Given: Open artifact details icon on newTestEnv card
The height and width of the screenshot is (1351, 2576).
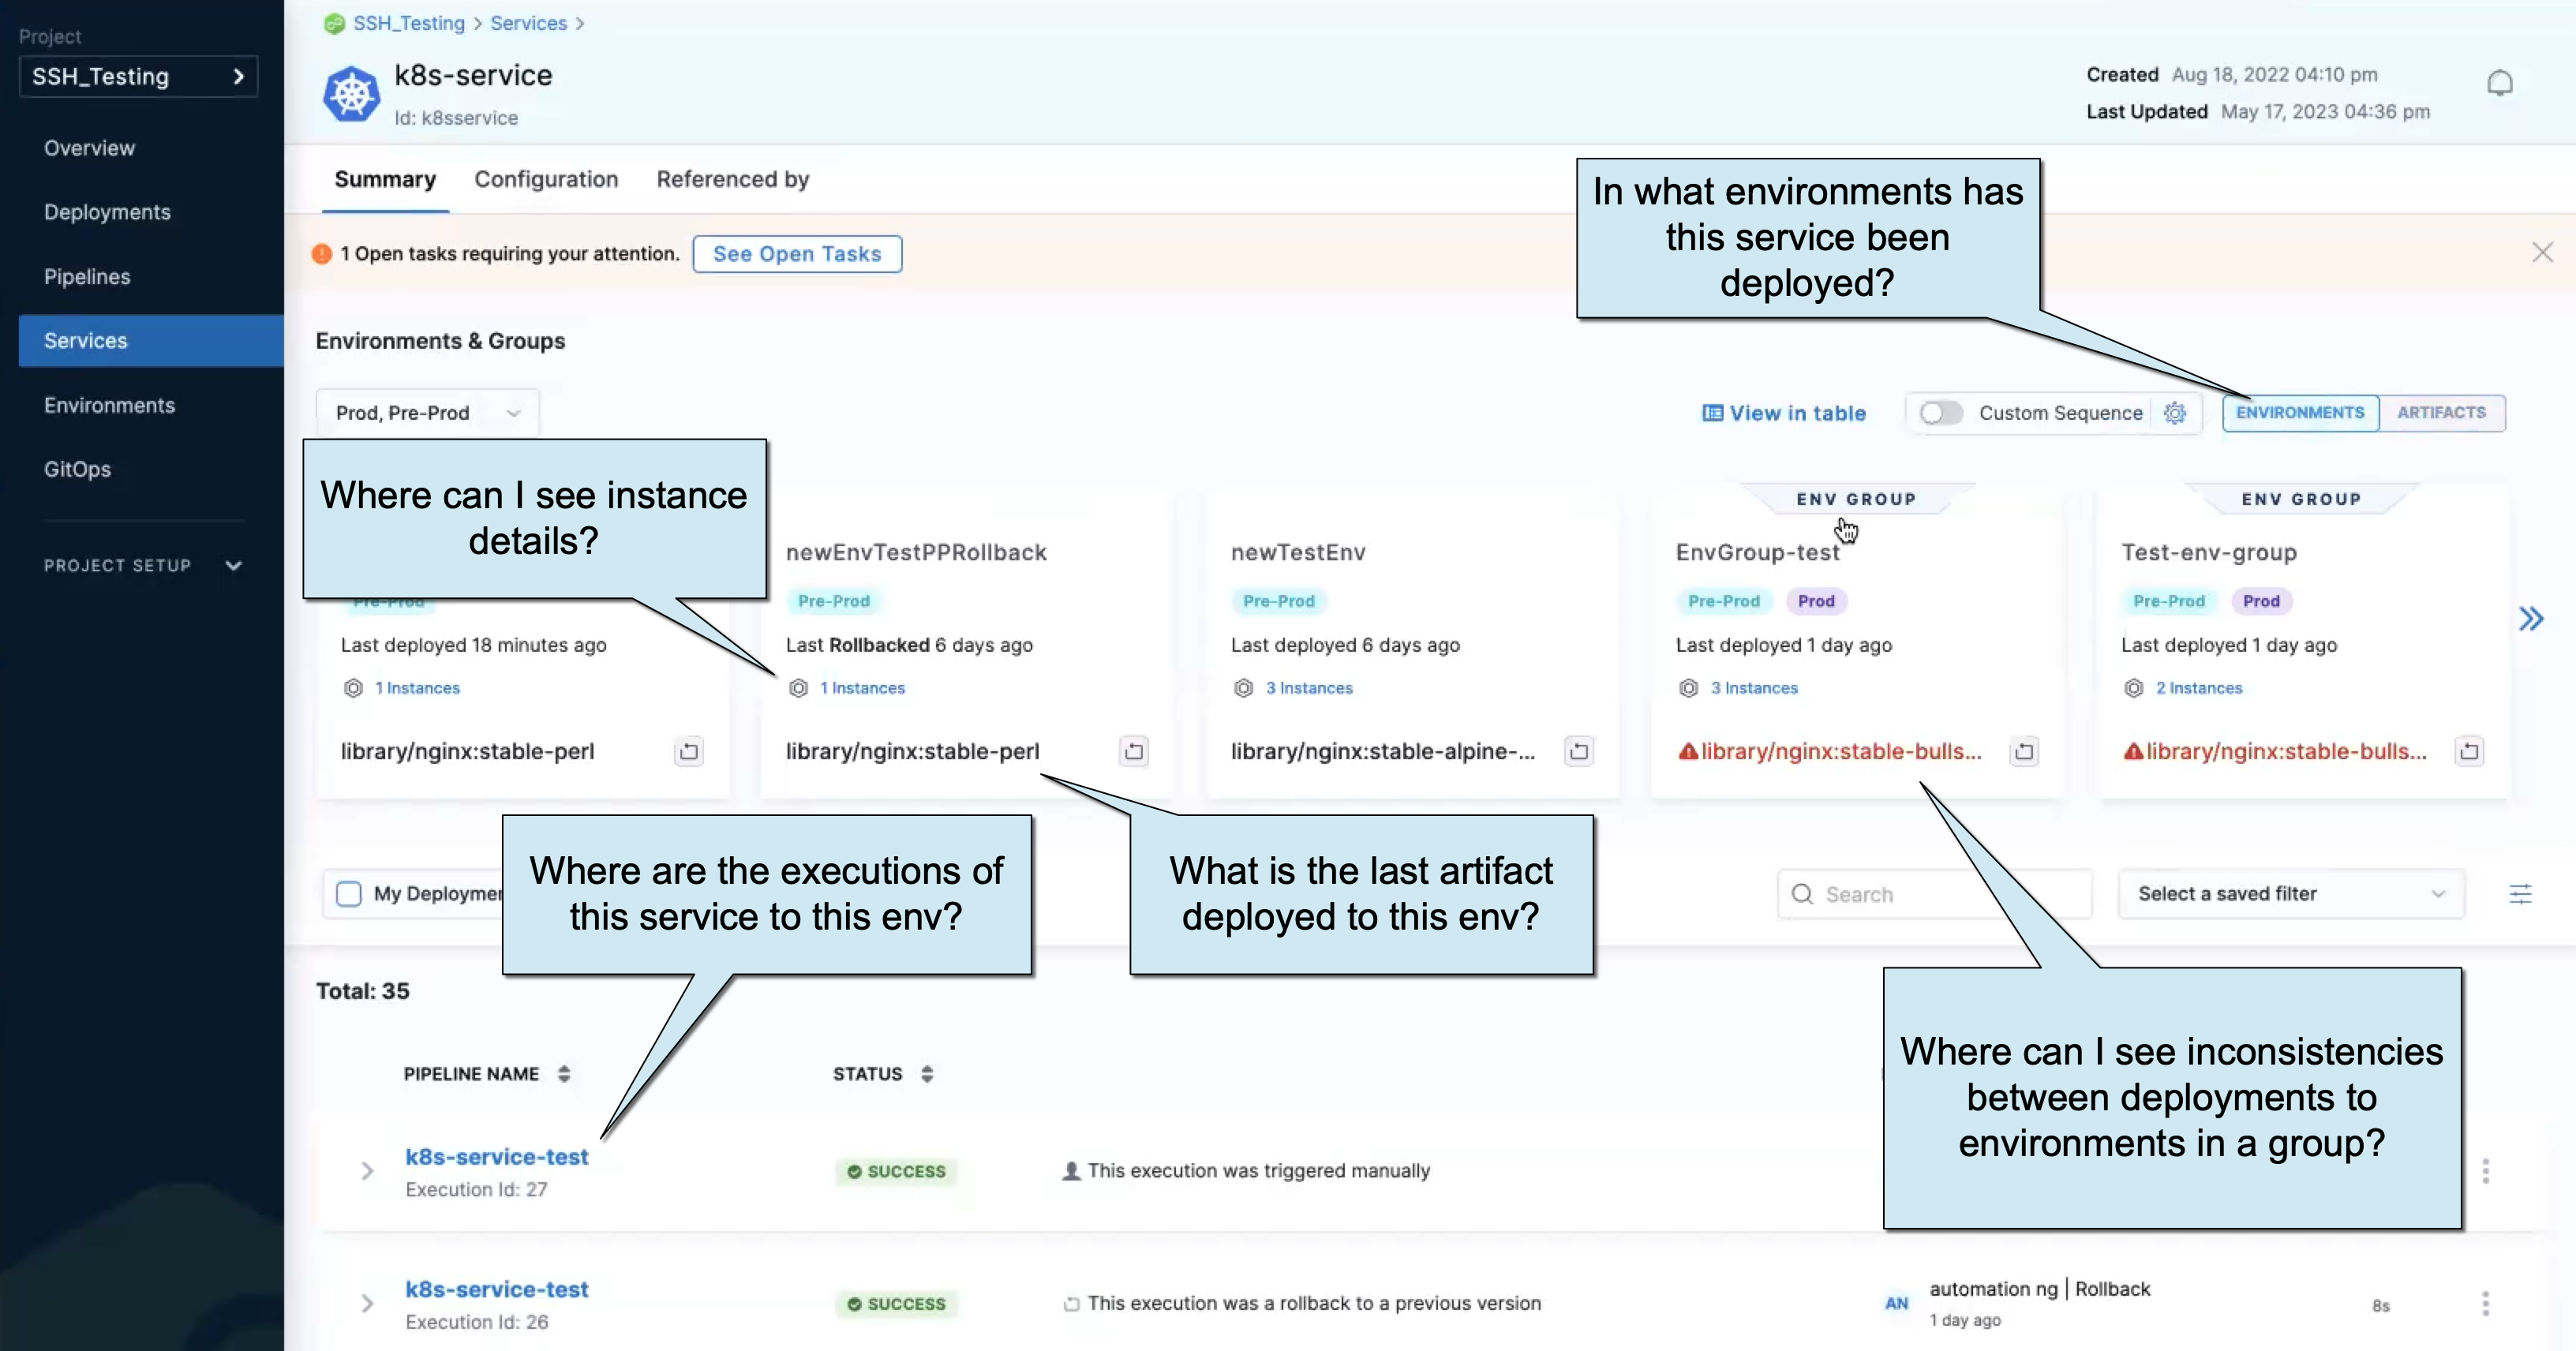Looking at the screenshot, I should coord(1578,751).
